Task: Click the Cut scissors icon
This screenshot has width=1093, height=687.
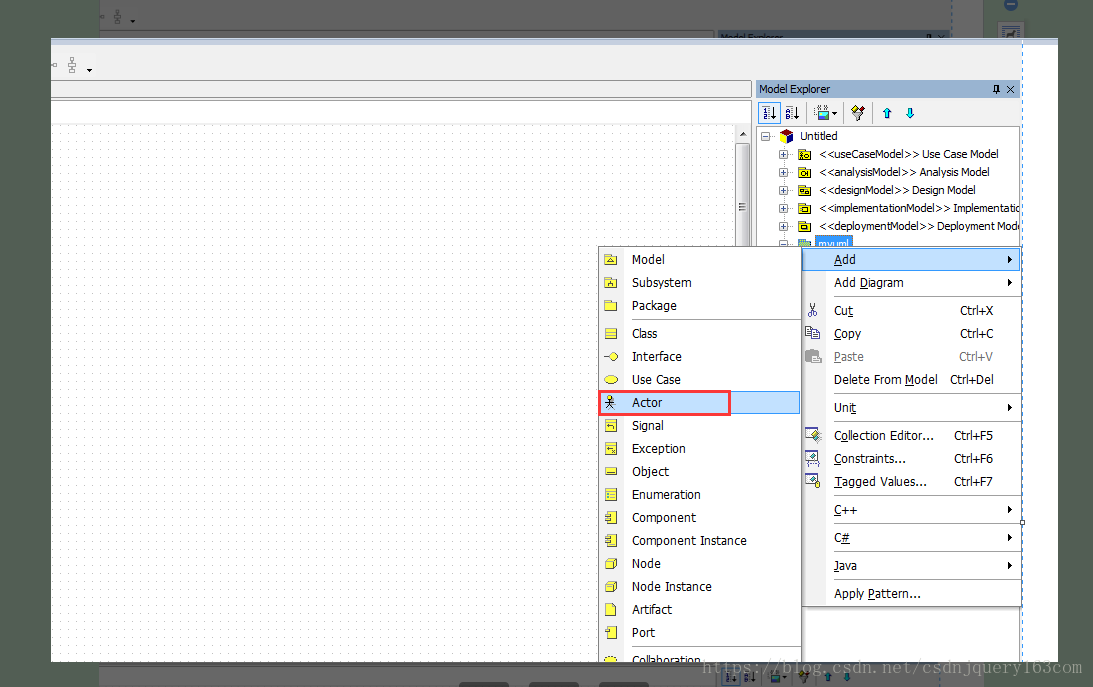Action: pyautogui.click(x=813, y=311)
